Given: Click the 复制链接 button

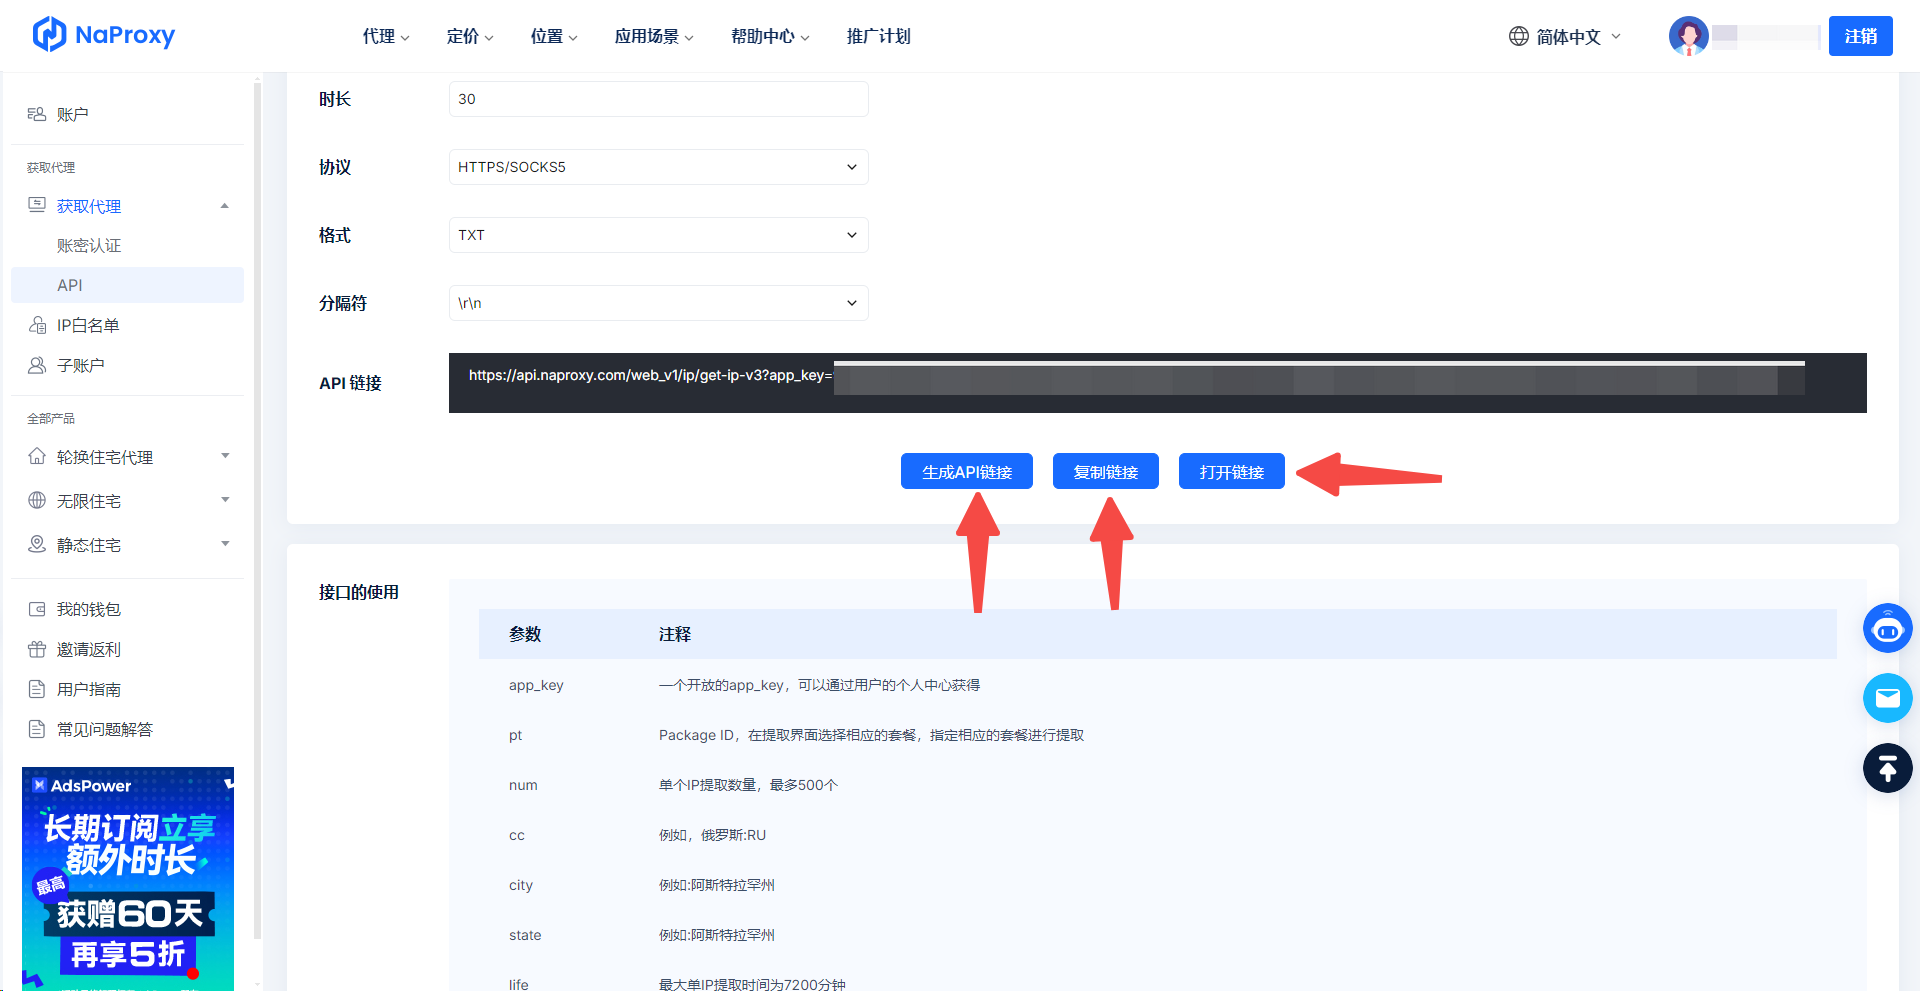Looking at the screenshot, I should pos(1105,471).
